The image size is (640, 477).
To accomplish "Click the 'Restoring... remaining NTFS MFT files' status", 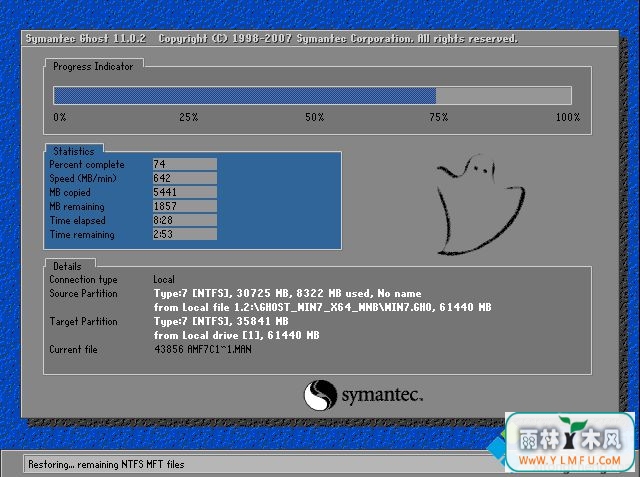I will click(x=106, y=464).
